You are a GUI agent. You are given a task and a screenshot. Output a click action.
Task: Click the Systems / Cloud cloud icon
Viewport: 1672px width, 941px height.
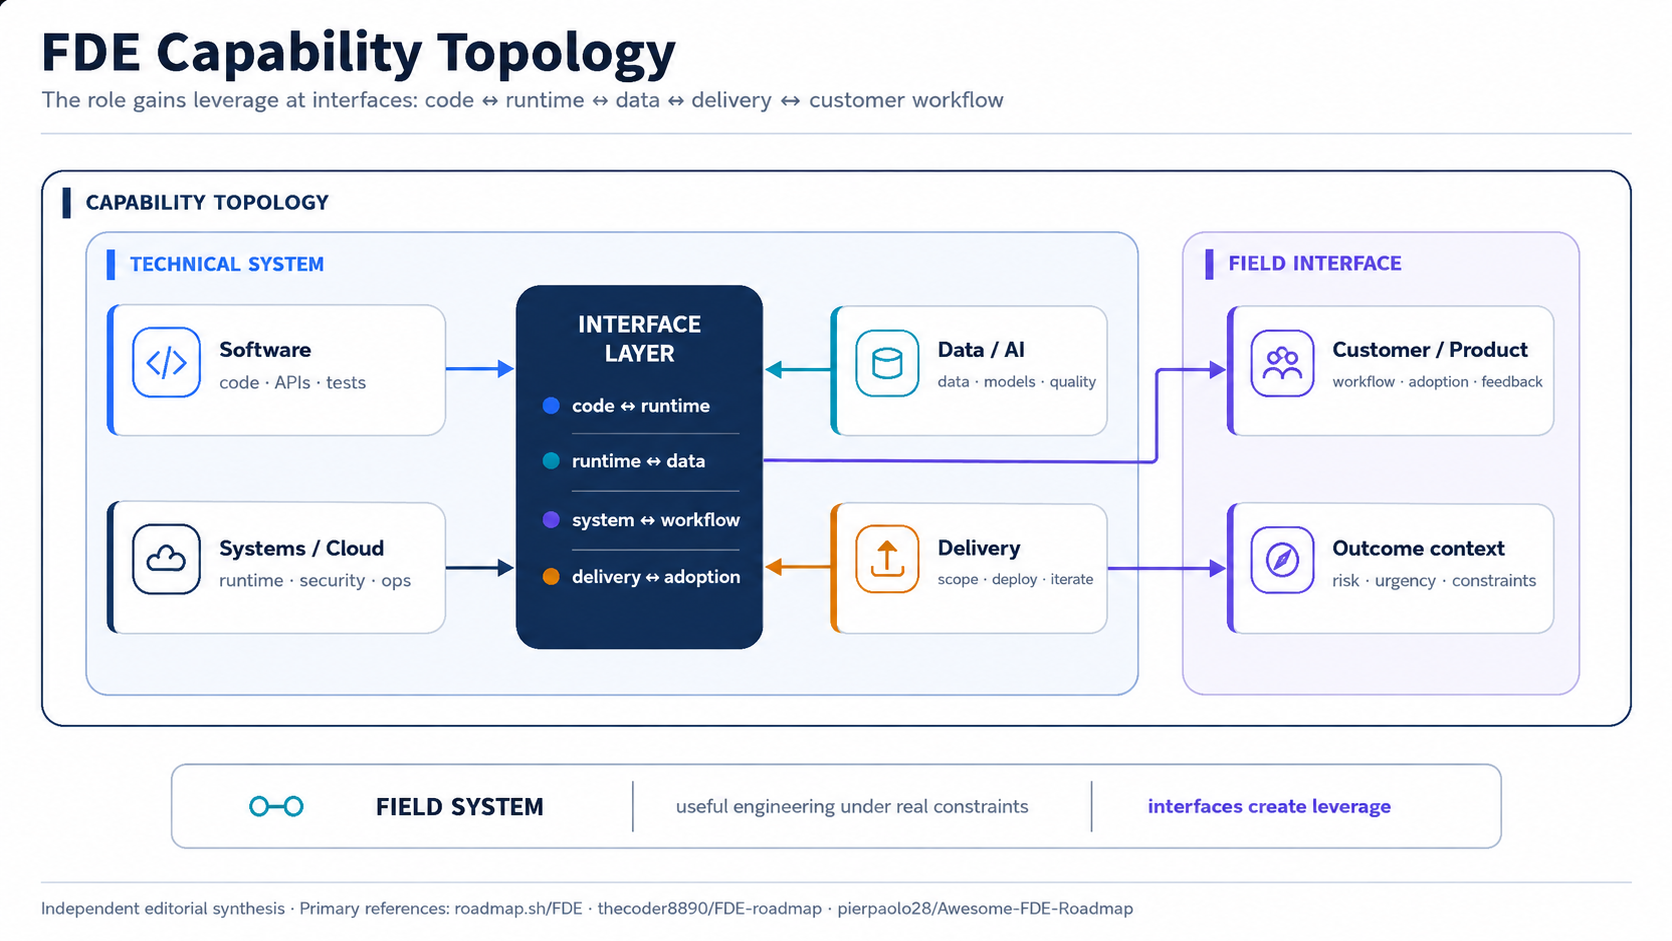[166, 559]
